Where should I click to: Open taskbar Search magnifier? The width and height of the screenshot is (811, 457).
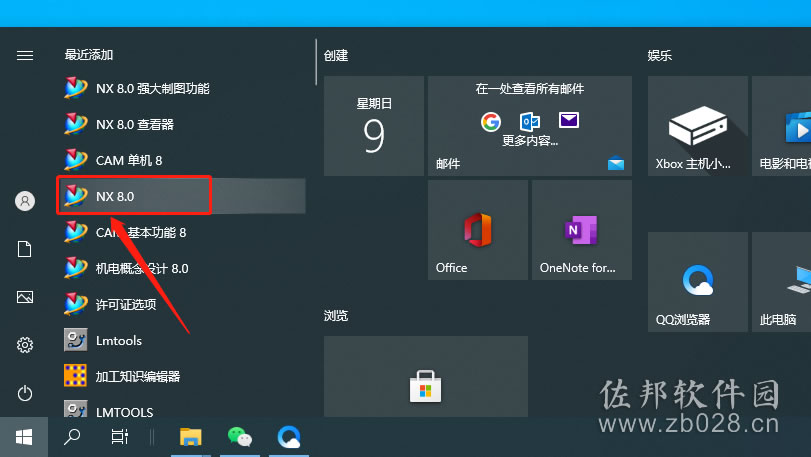click(72, 437)
